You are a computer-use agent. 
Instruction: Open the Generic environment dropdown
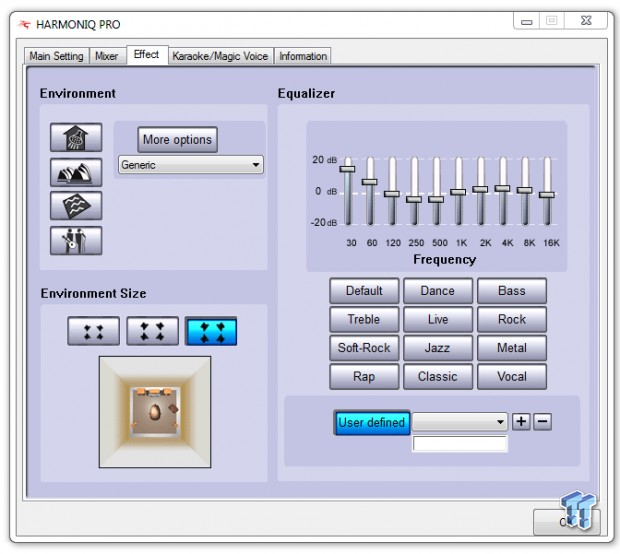[191, 164]
